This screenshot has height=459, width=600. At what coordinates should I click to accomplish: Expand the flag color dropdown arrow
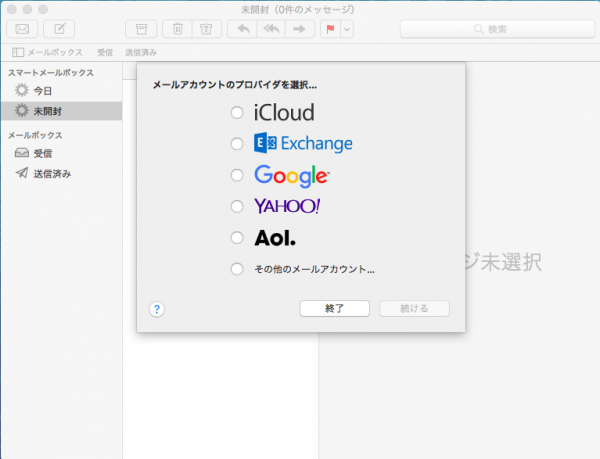(x=347, y=29)
